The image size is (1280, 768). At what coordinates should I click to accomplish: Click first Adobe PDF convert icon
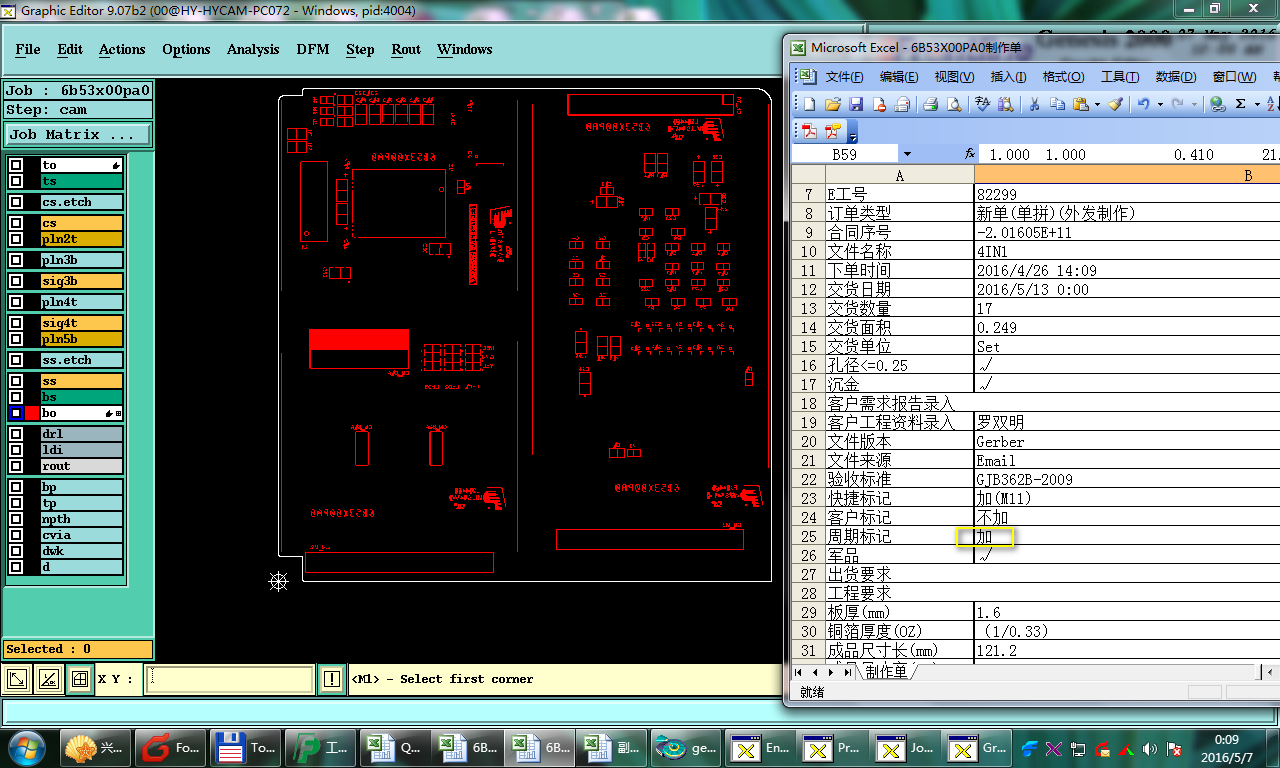click(x=810, y=131)
